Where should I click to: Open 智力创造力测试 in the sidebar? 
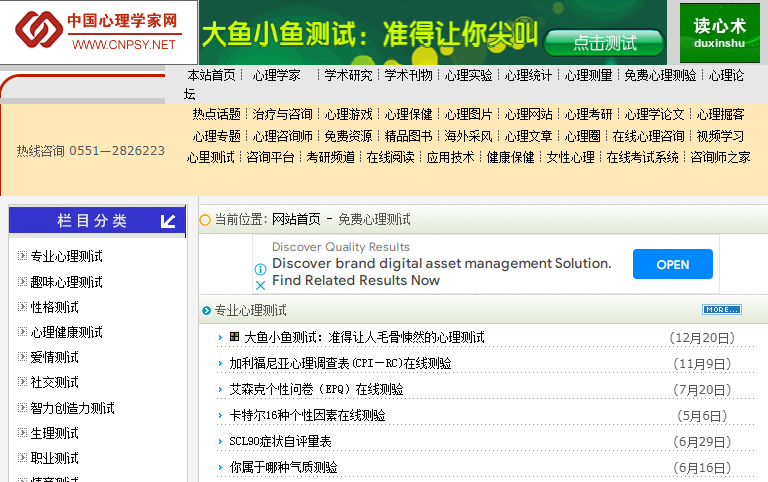pos(72,408)
